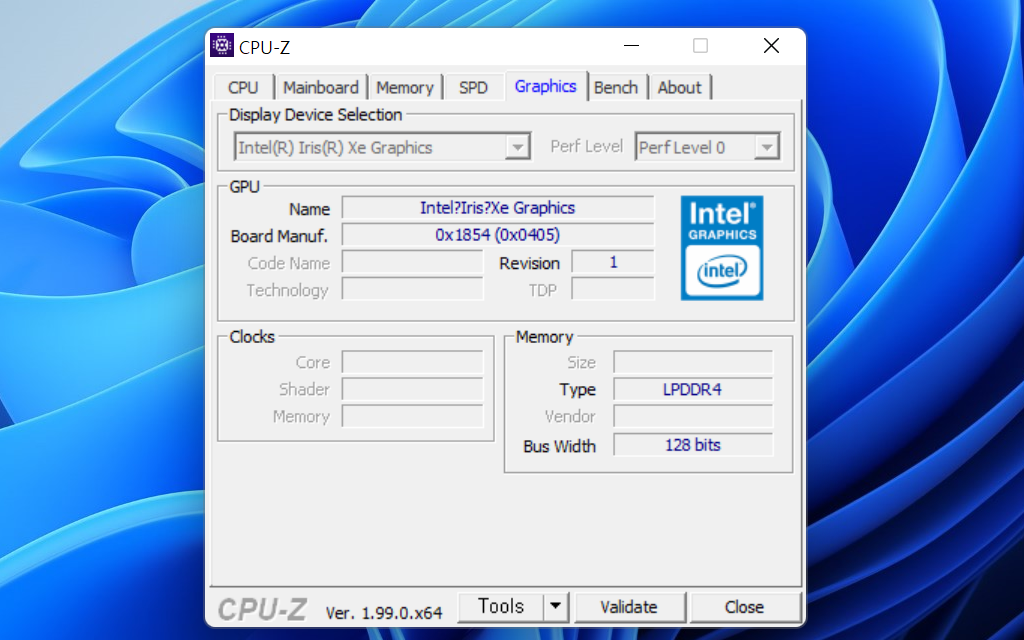Open the Tools arrow dropdown menu
Viewport: 1024px width, 640px height.
[x=556, y=607]
